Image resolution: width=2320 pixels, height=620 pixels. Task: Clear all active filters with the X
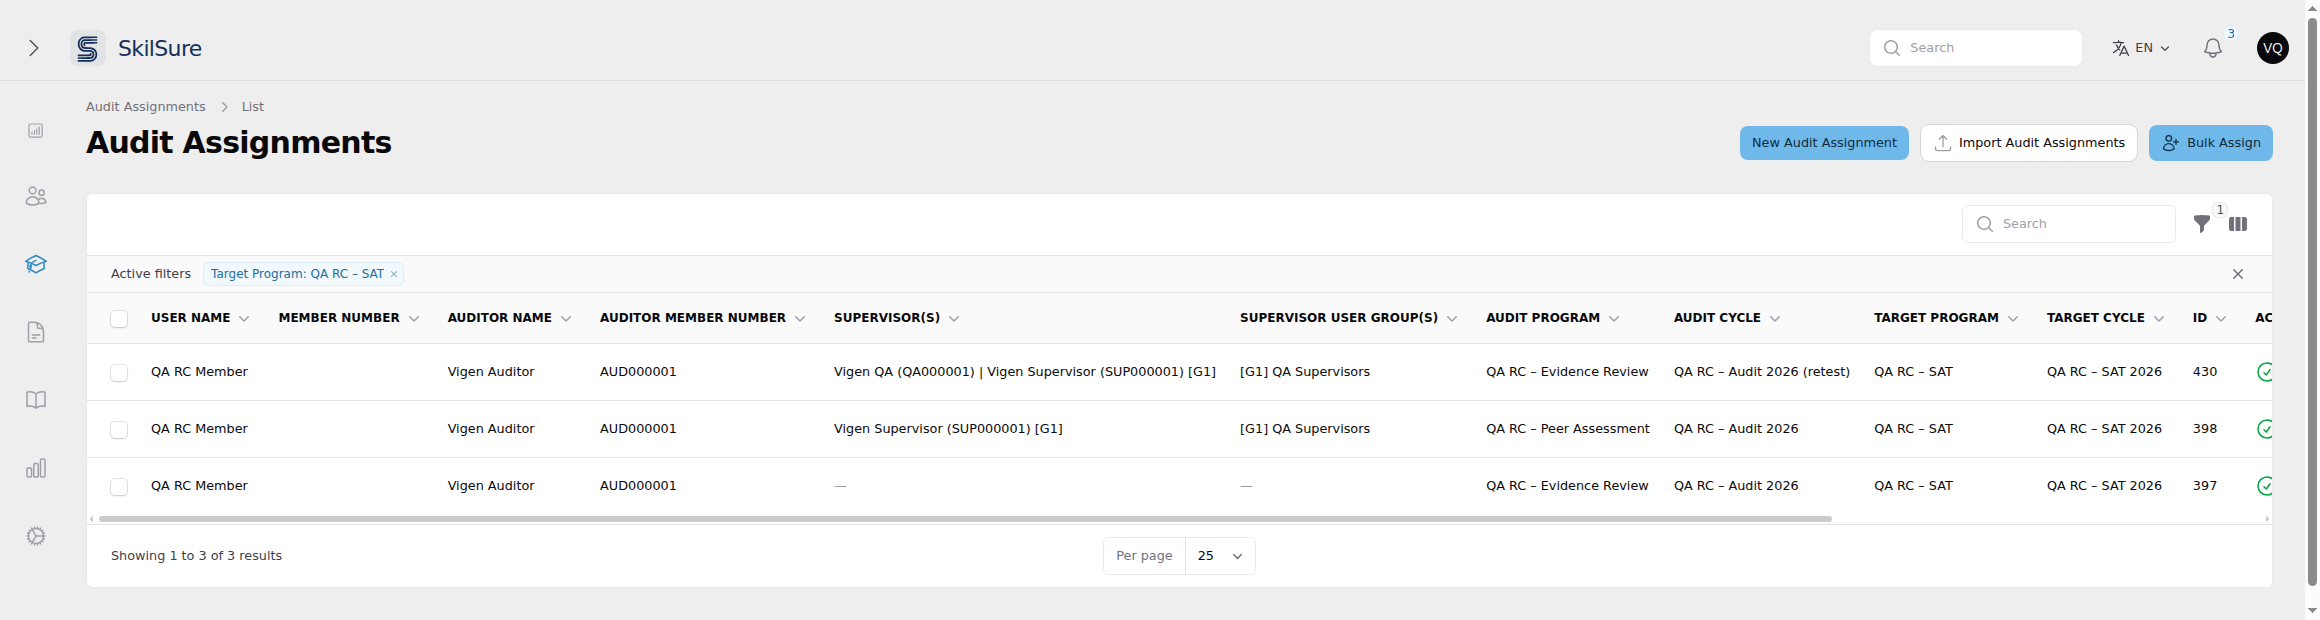click(x=2238, y=274)
